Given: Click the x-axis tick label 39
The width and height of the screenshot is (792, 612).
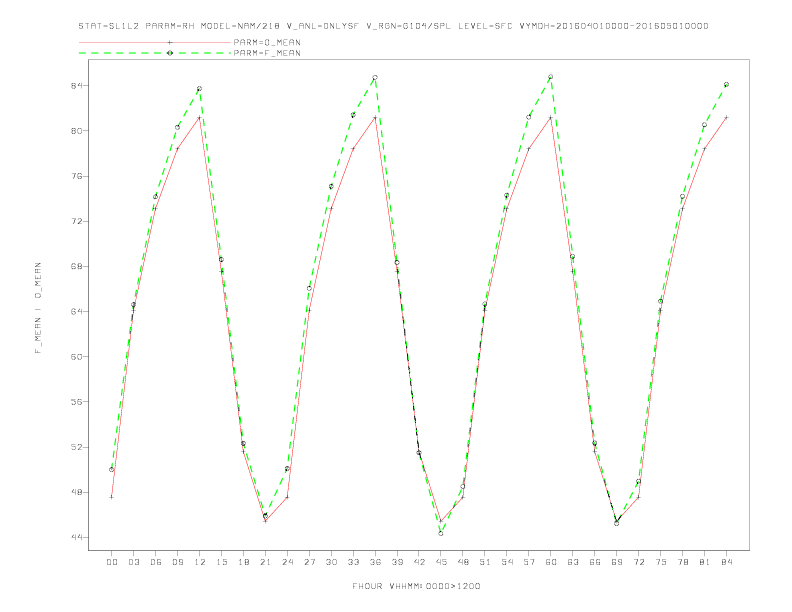Looking at the screenshot, I should [x=397, y=562].
